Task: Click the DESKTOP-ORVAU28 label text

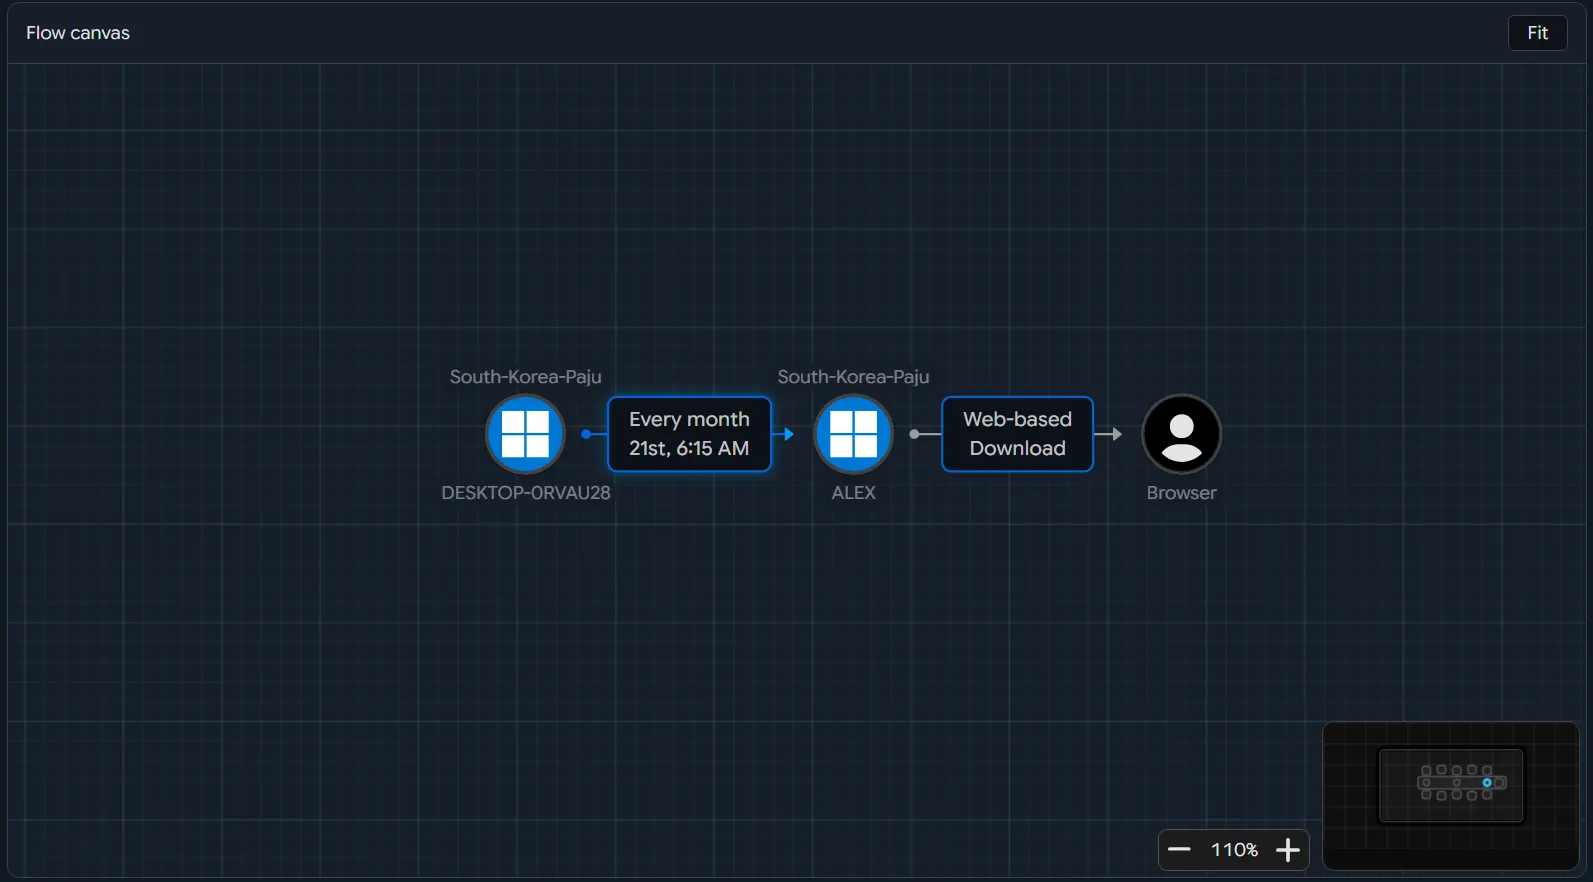Action: pos(526,493)
